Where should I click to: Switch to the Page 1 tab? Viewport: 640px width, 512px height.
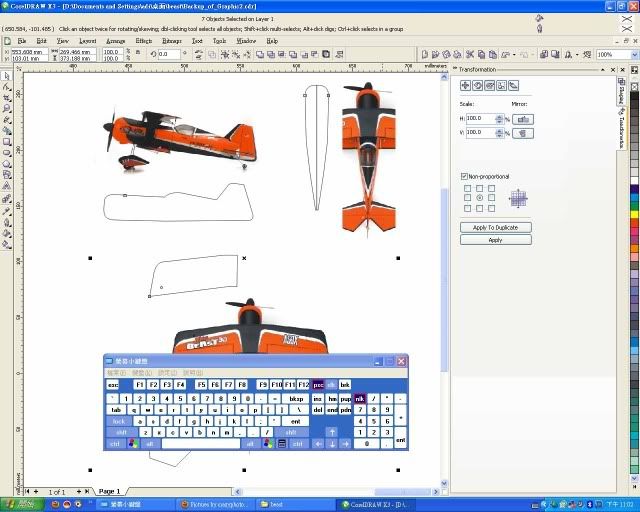coord(110,491)
